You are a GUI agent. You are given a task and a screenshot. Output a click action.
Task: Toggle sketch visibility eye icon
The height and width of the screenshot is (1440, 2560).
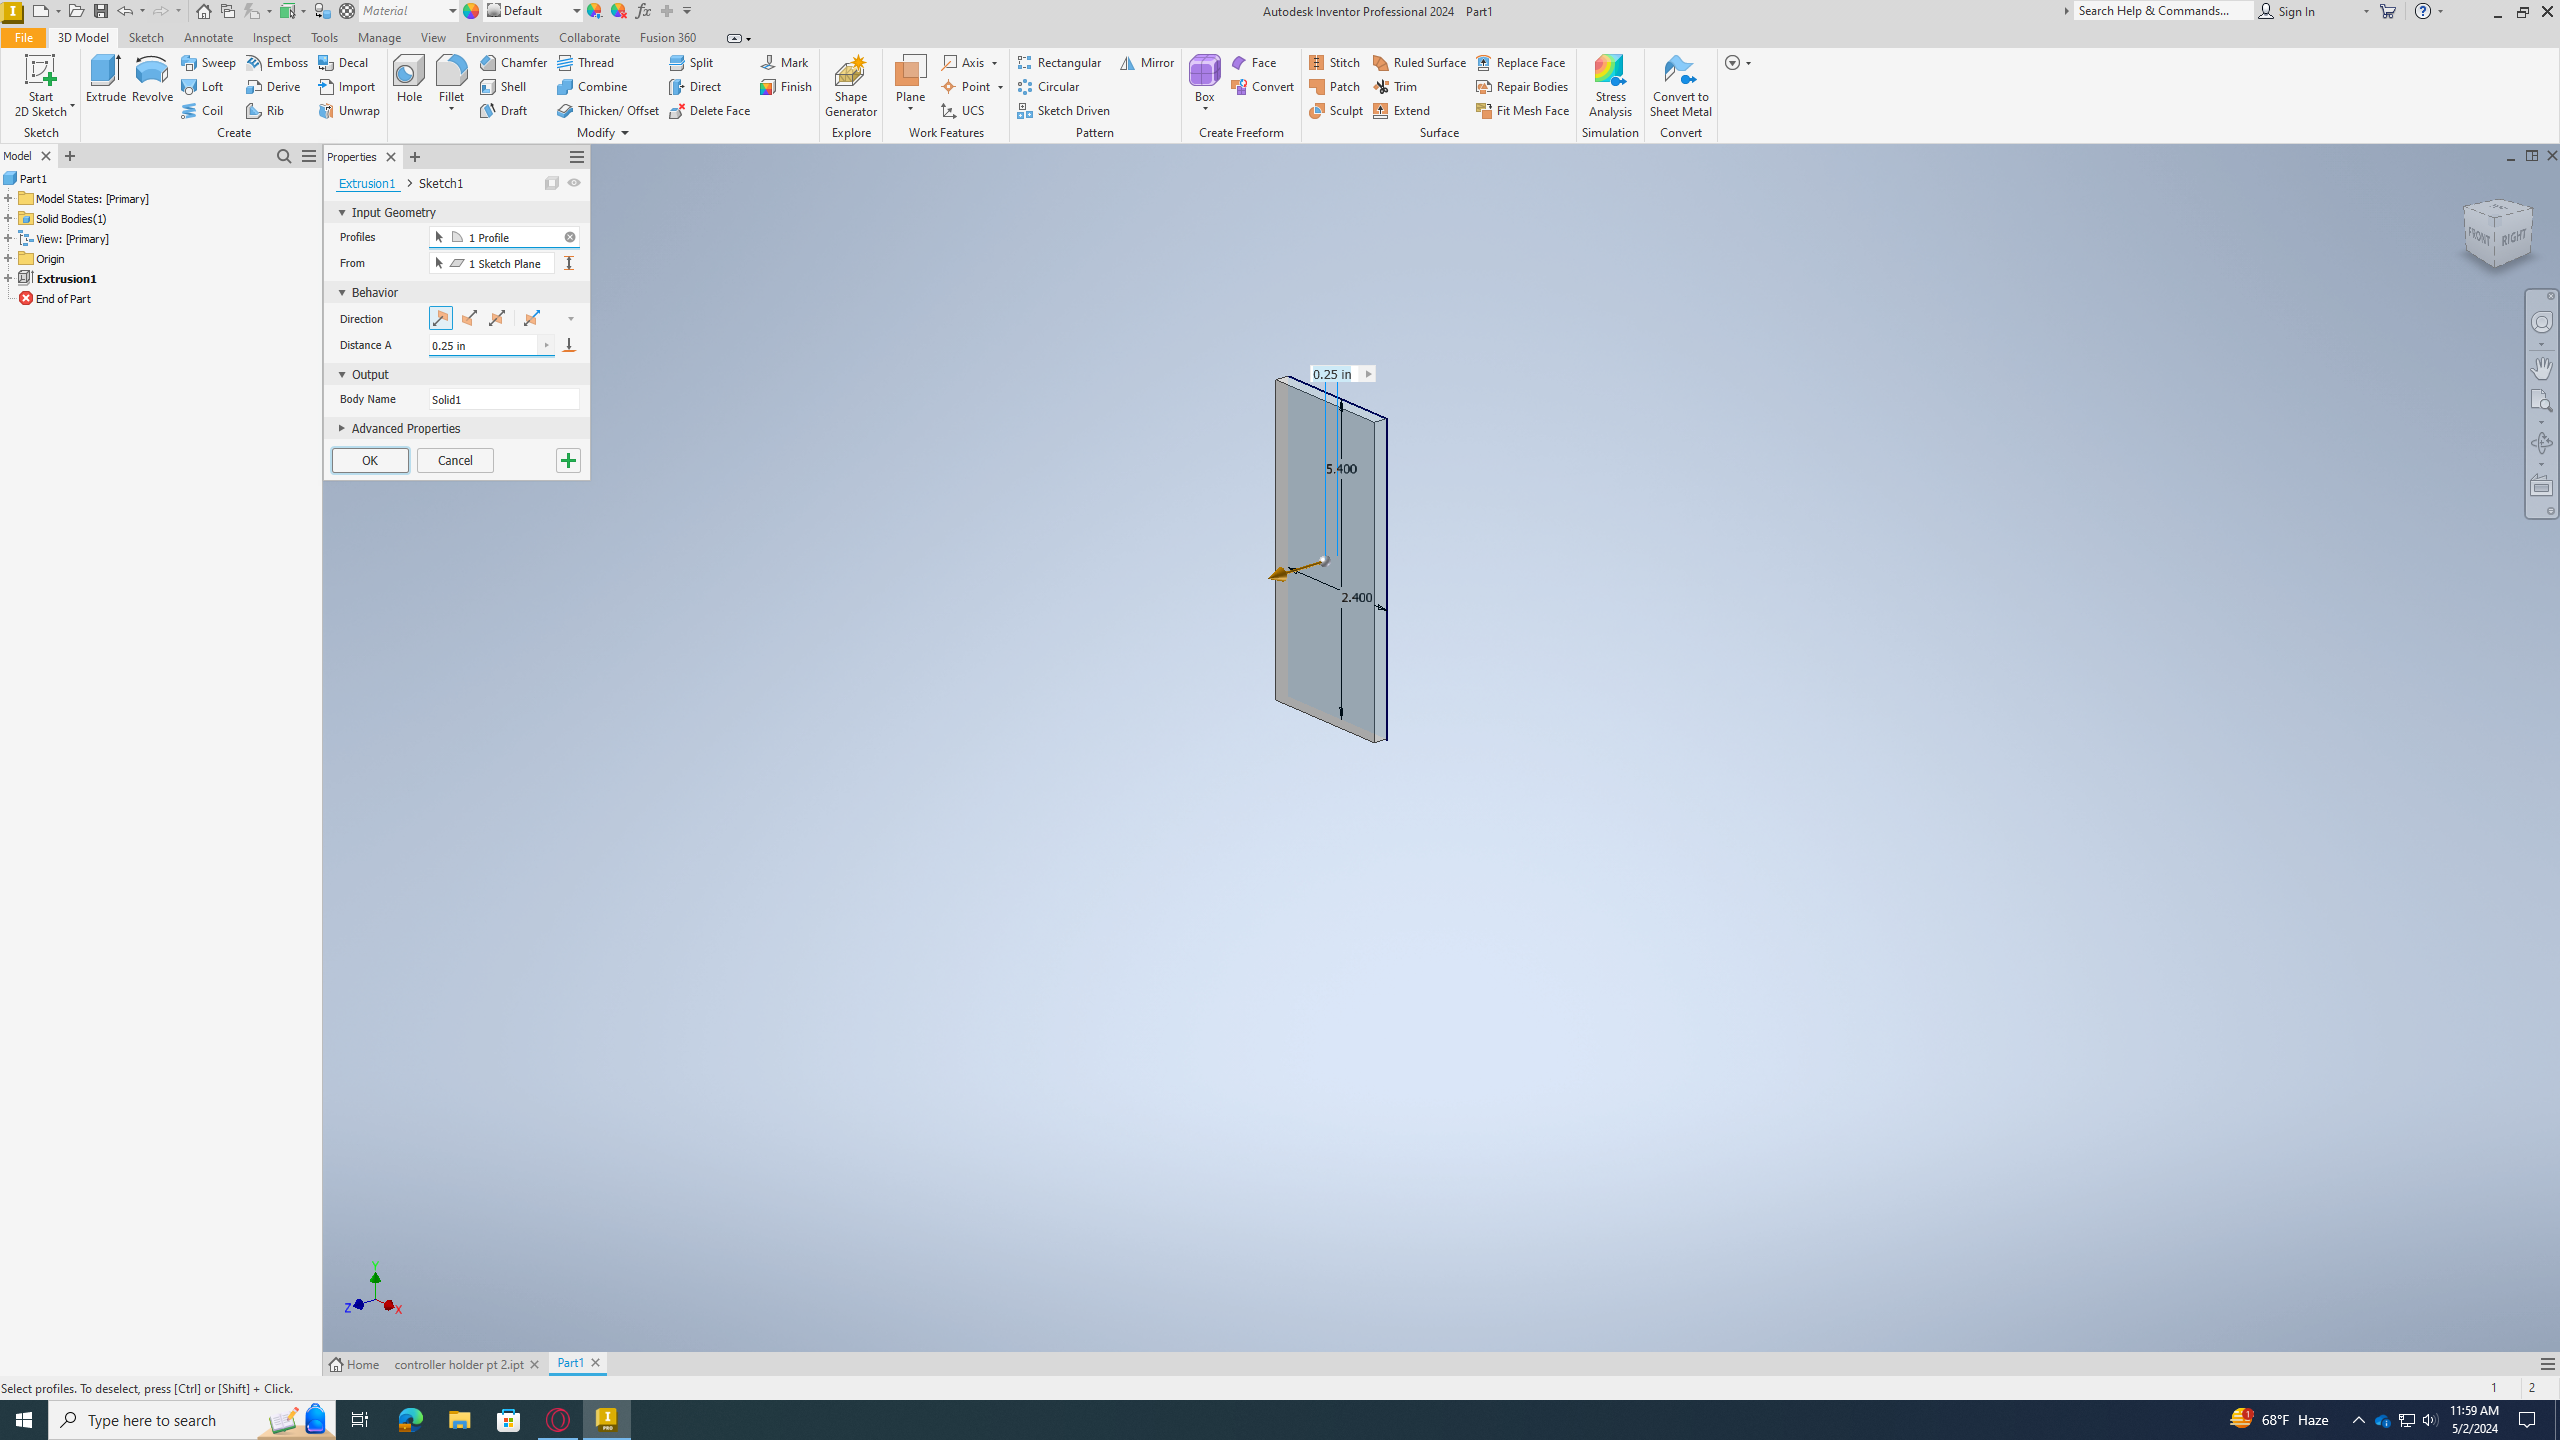coord(574,183)
